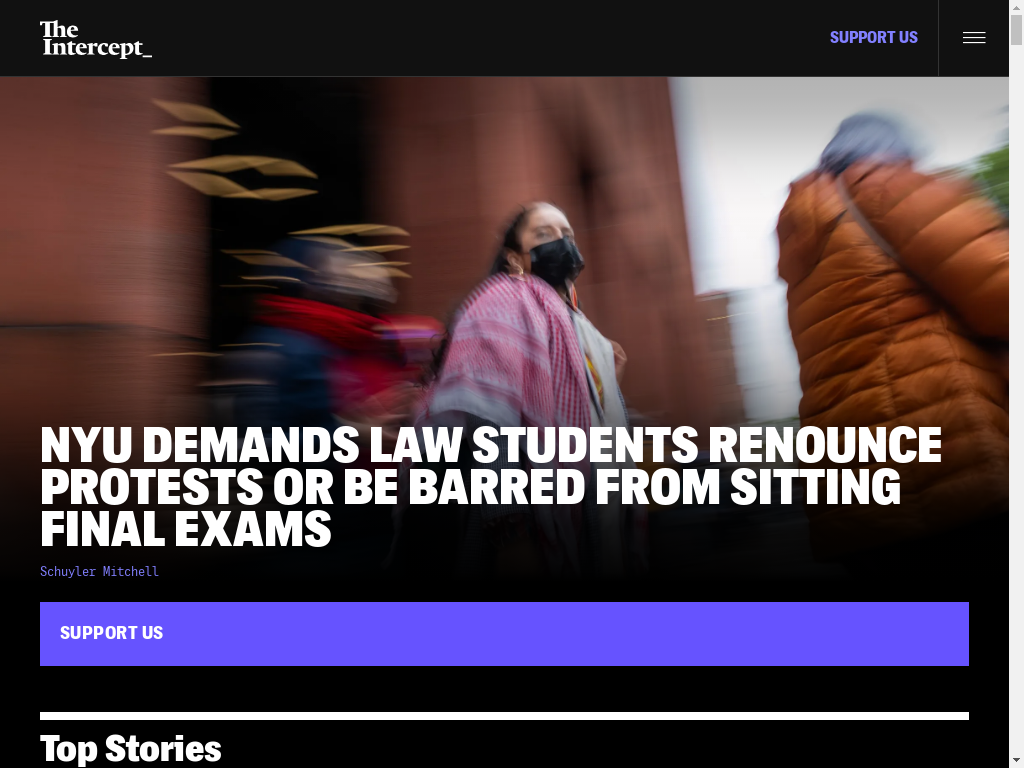Image resolution: width=1024 pixels, height=768 pixels.
Task: Click "FINAL EXAMS" in the headline
Action: pyautogui.click(x=186, y=529)
